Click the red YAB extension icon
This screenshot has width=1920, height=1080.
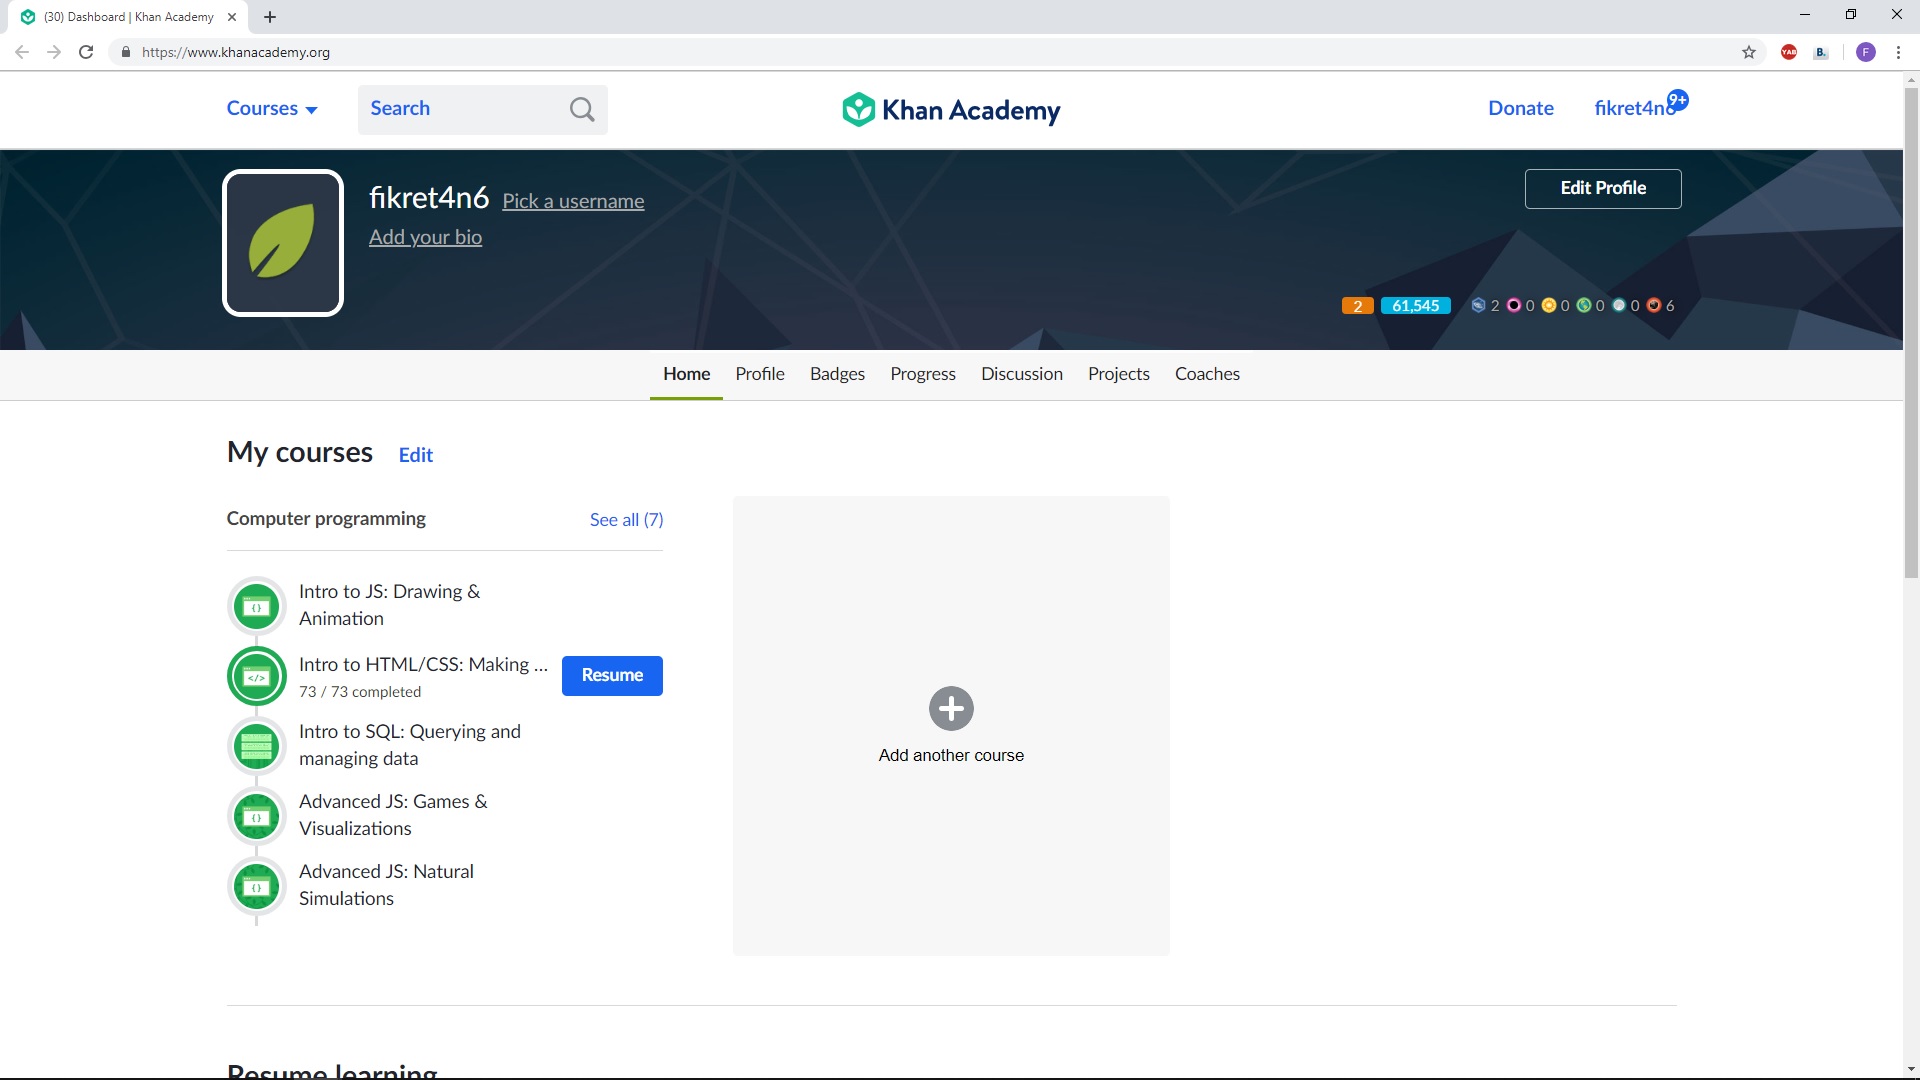(x=1789, y=52)
